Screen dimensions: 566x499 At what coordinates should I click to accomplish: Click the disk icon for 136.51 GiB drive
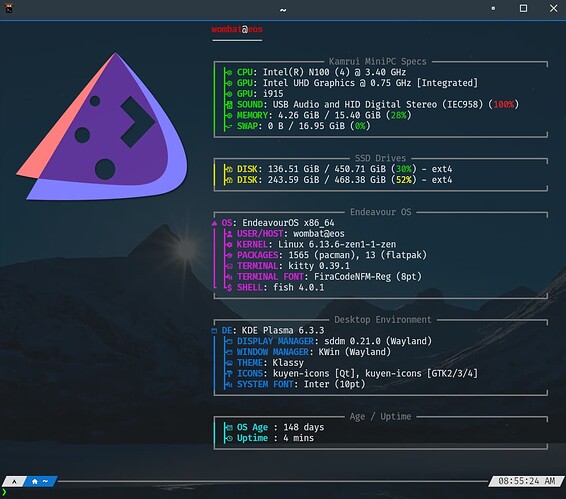[229, 169]
